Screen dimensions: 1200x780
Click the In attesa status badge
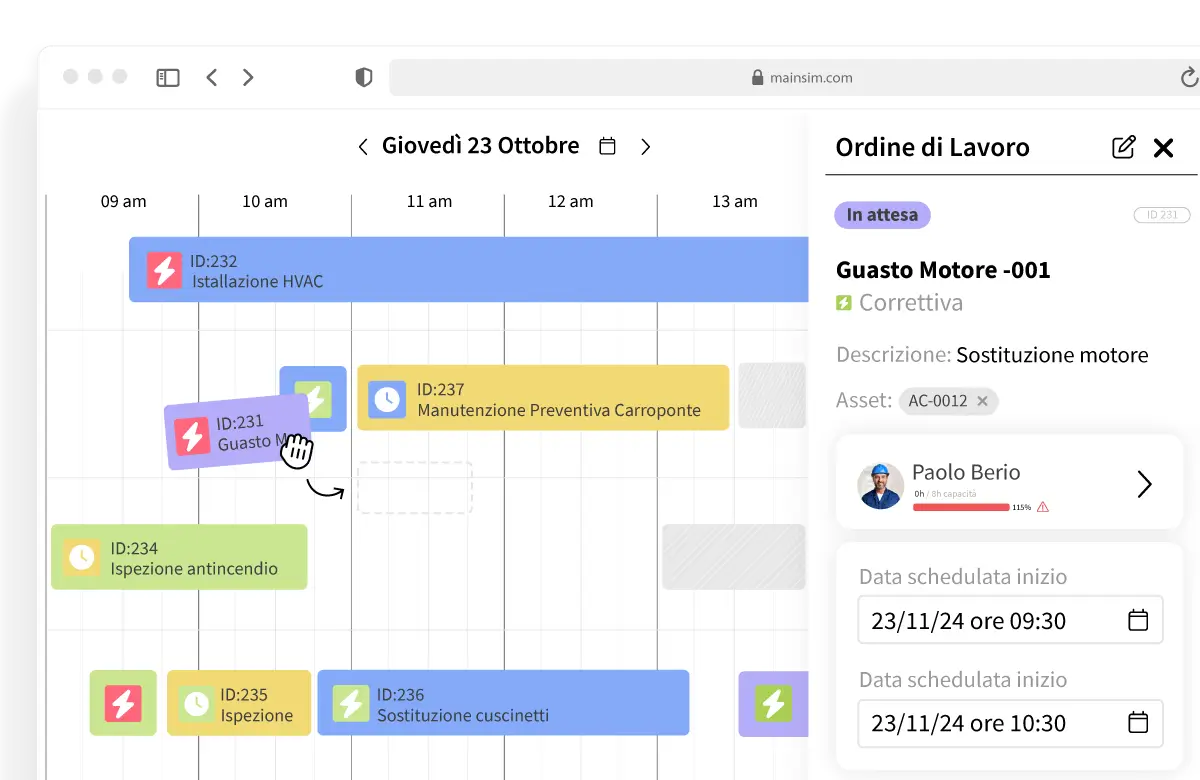(882, 215)
